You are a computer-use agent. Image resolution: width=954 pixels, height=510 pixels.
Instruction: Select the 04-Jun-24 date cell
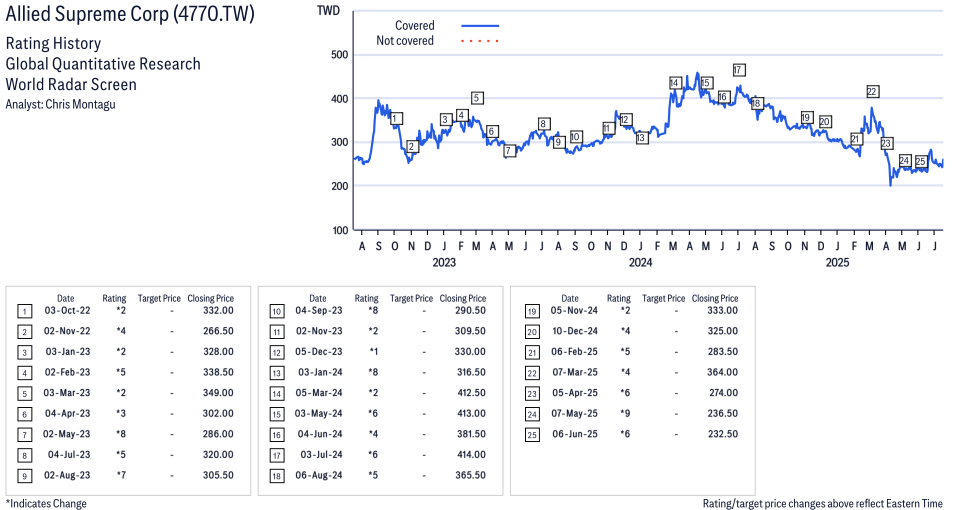pos(320,434)
